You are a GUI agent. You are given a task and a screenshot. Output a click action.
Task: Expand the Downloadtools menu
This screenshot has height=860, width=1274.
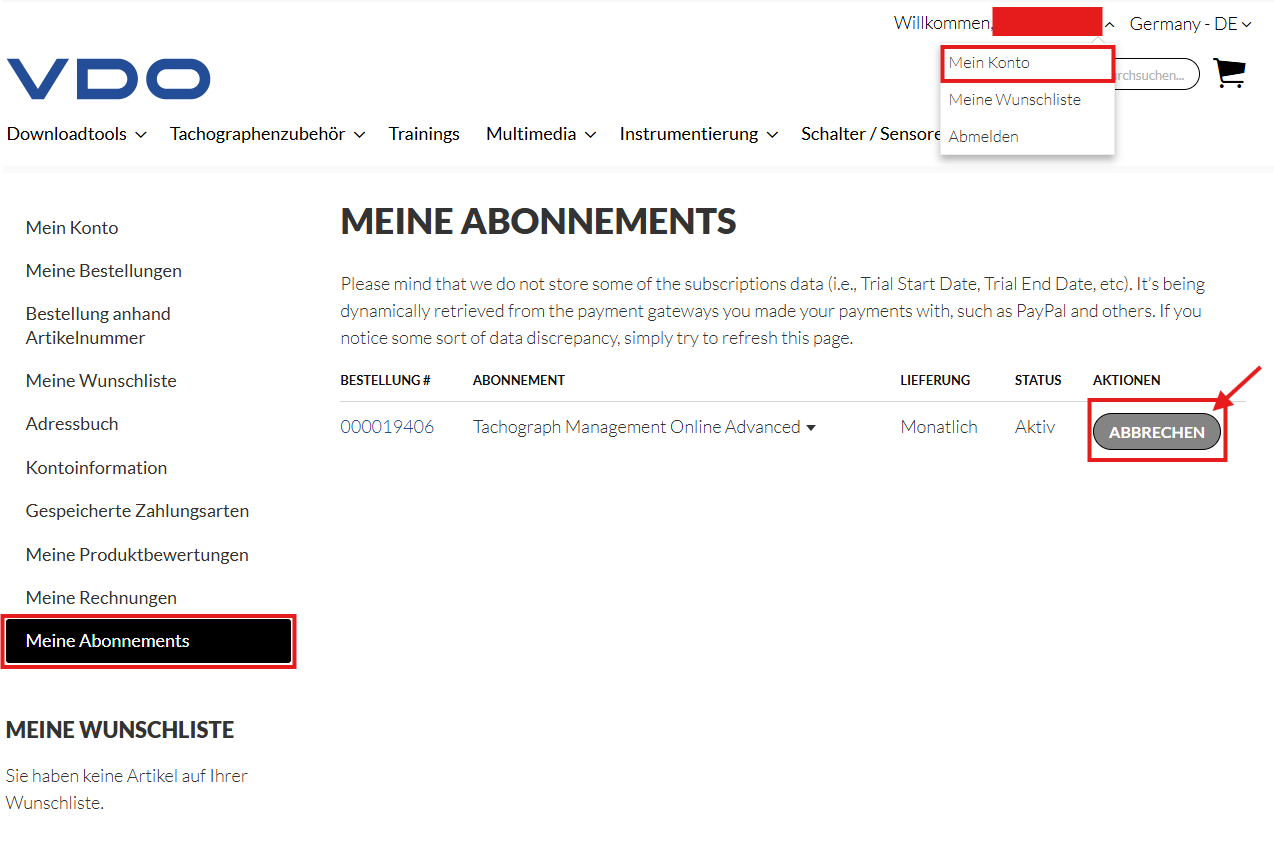pos(77,134)
